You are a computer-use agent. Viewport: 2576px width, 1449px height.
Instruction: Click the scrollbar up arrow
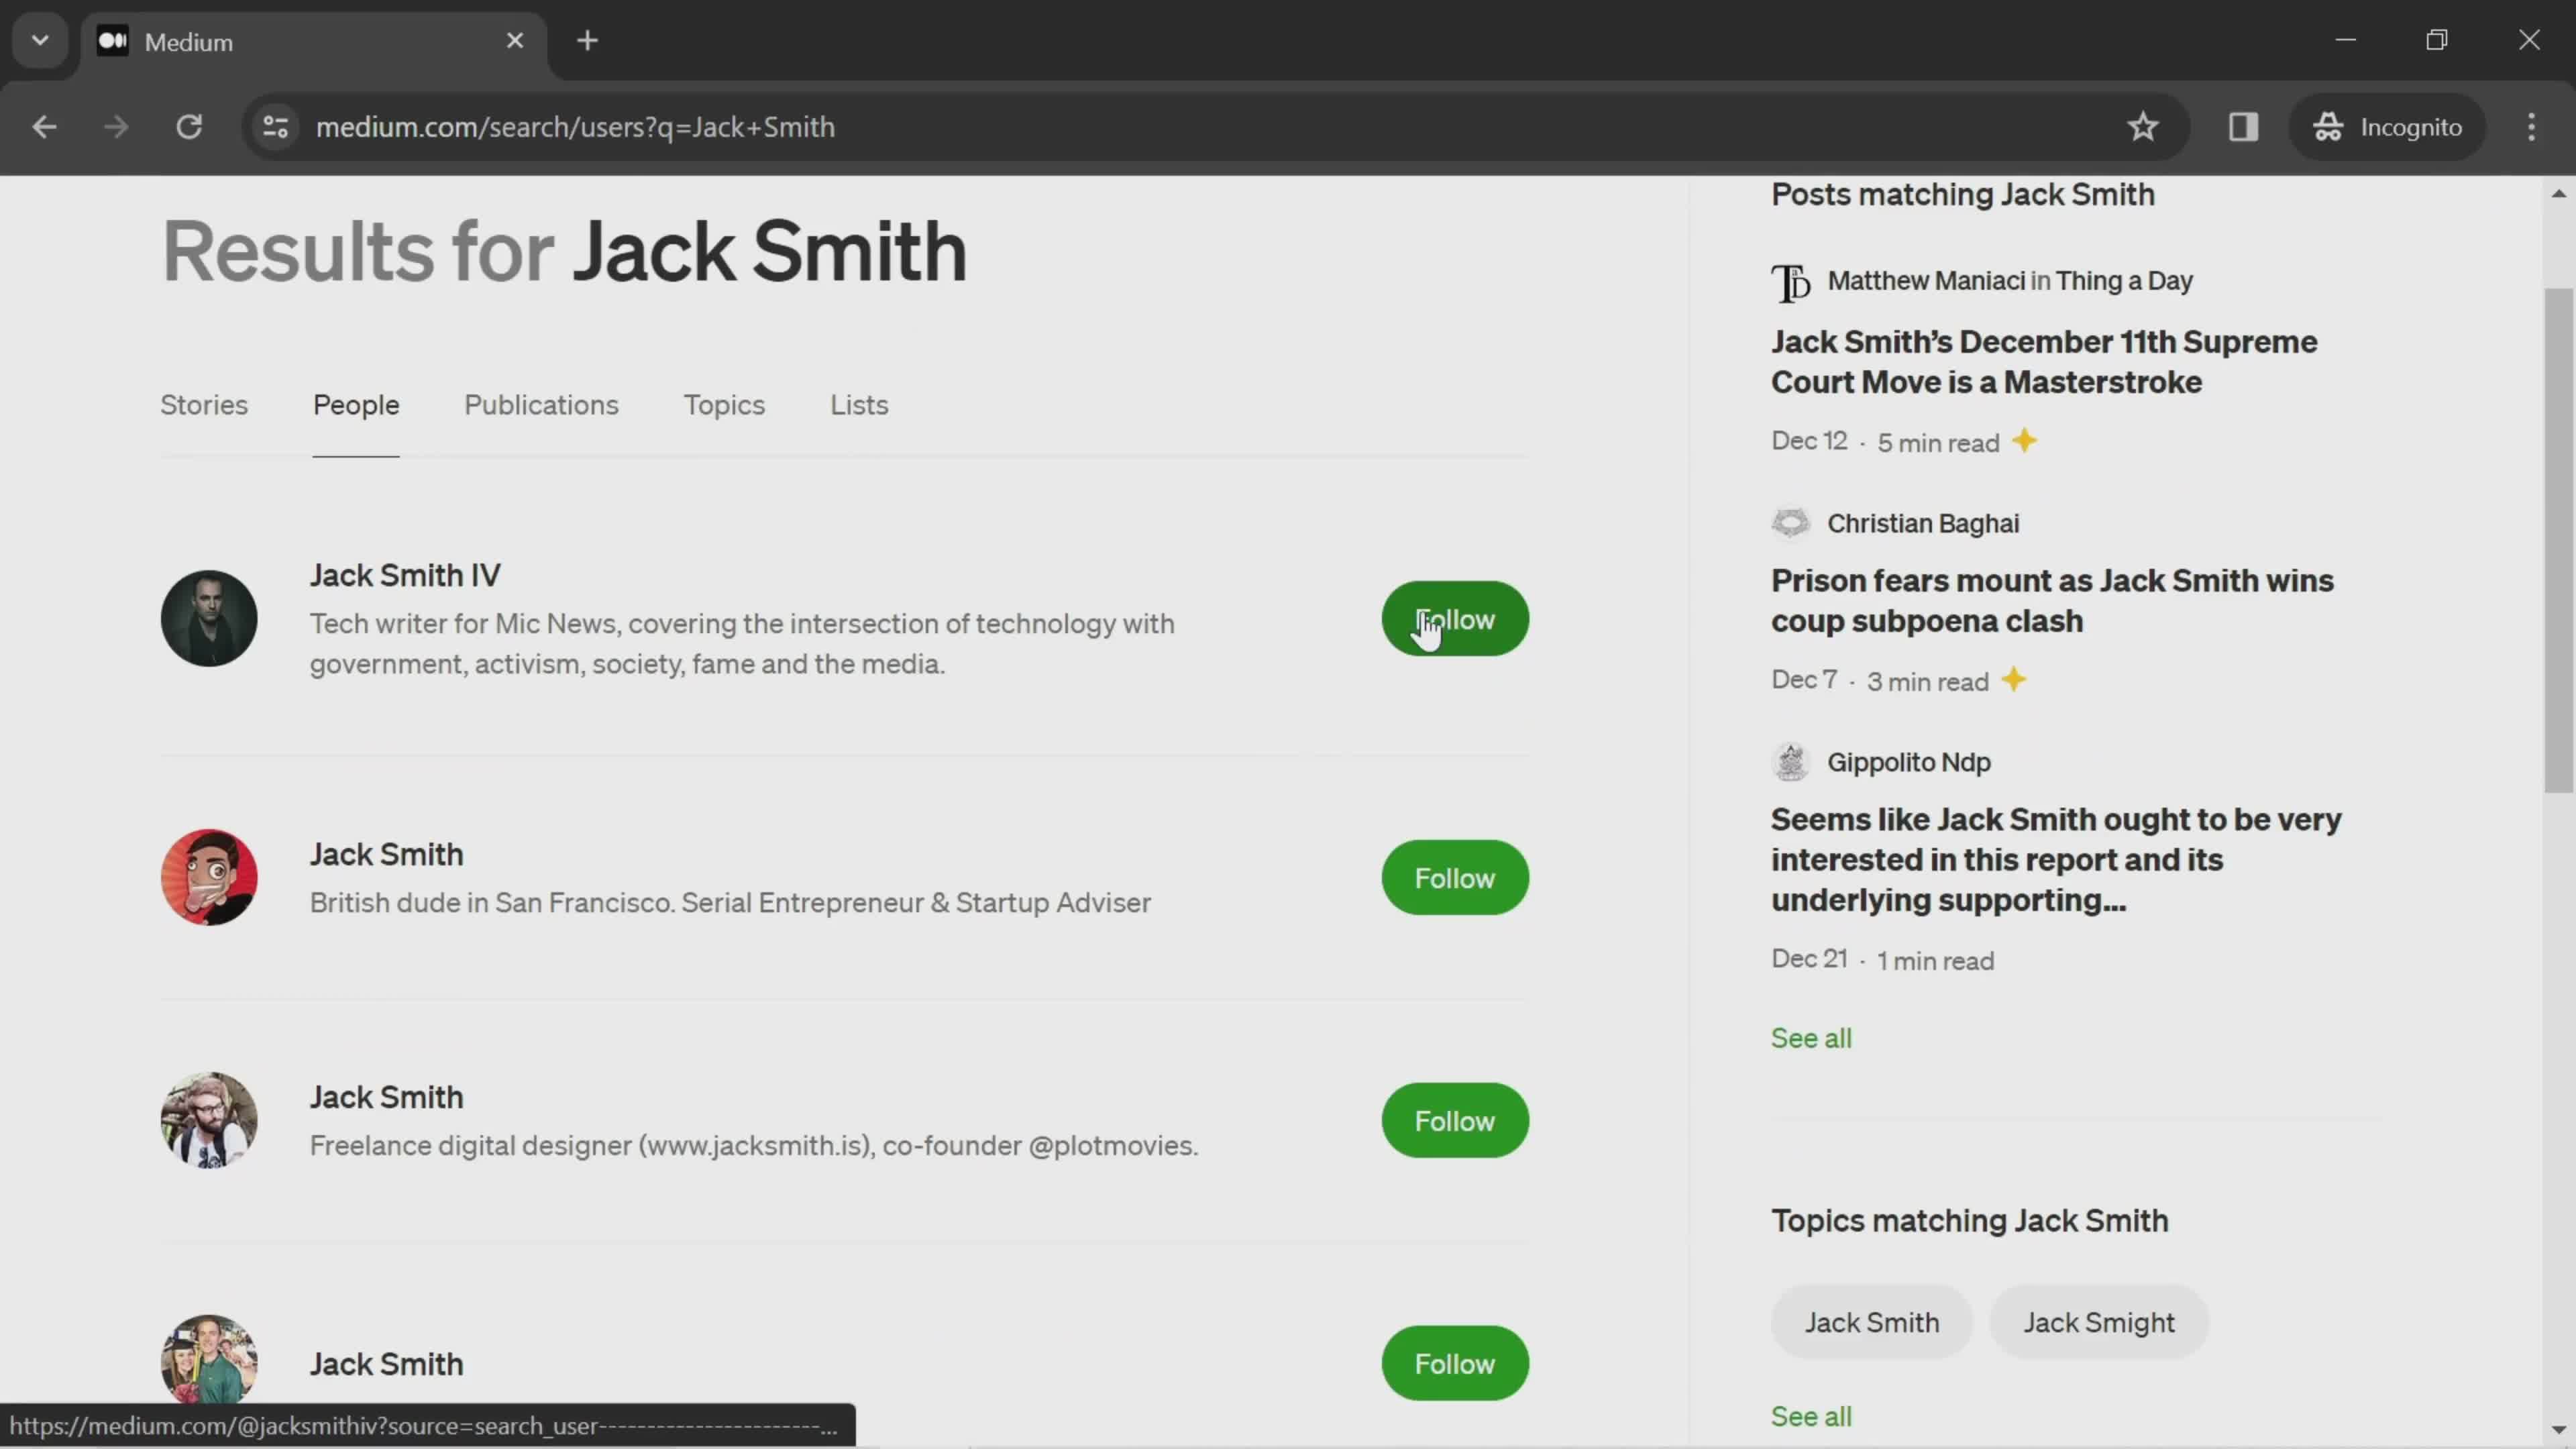[2558, 194]
